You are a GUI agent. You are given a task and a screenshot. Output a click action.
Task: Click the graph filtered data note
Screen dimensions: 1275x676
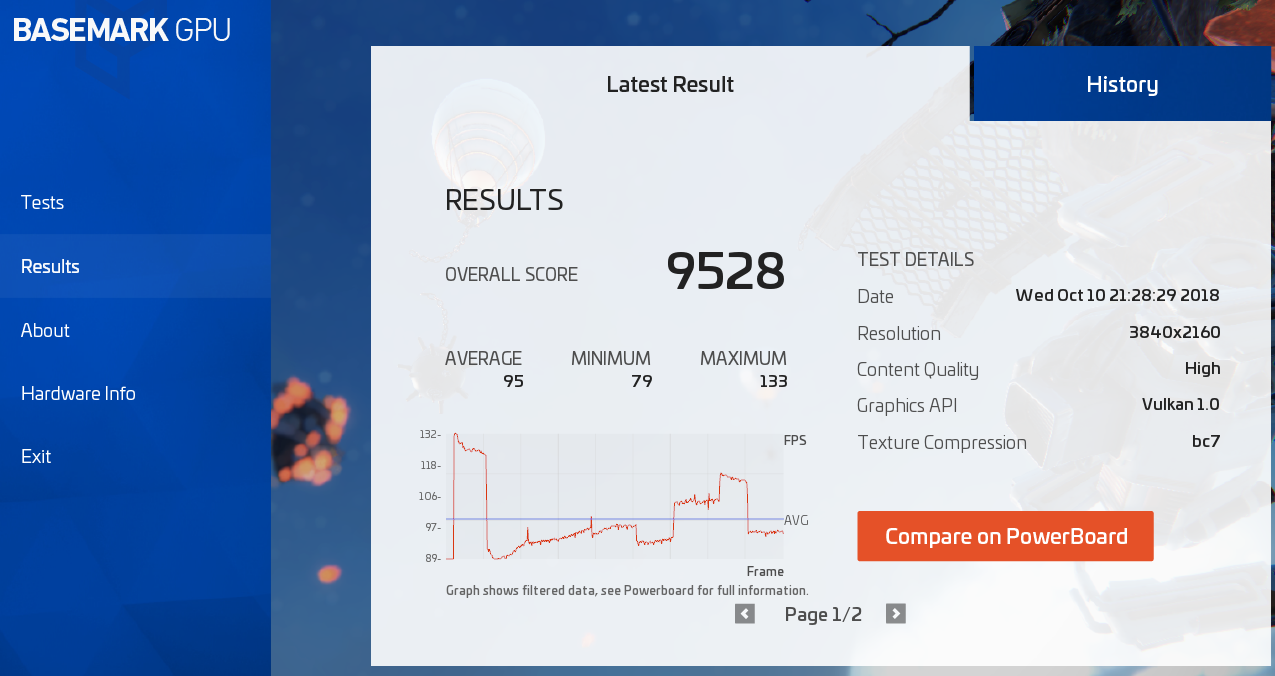[627, 591]
